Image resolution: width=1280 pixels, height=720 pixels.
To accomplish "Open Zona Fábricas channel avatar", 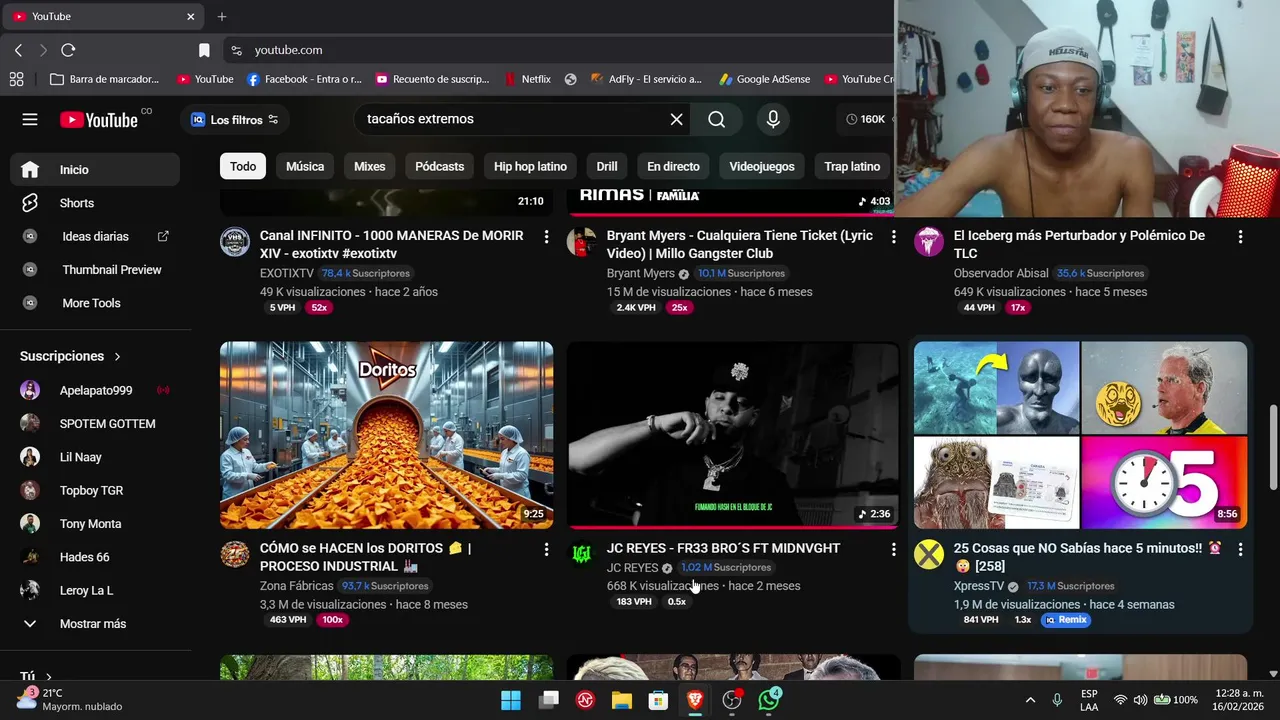I will (235, 555).
